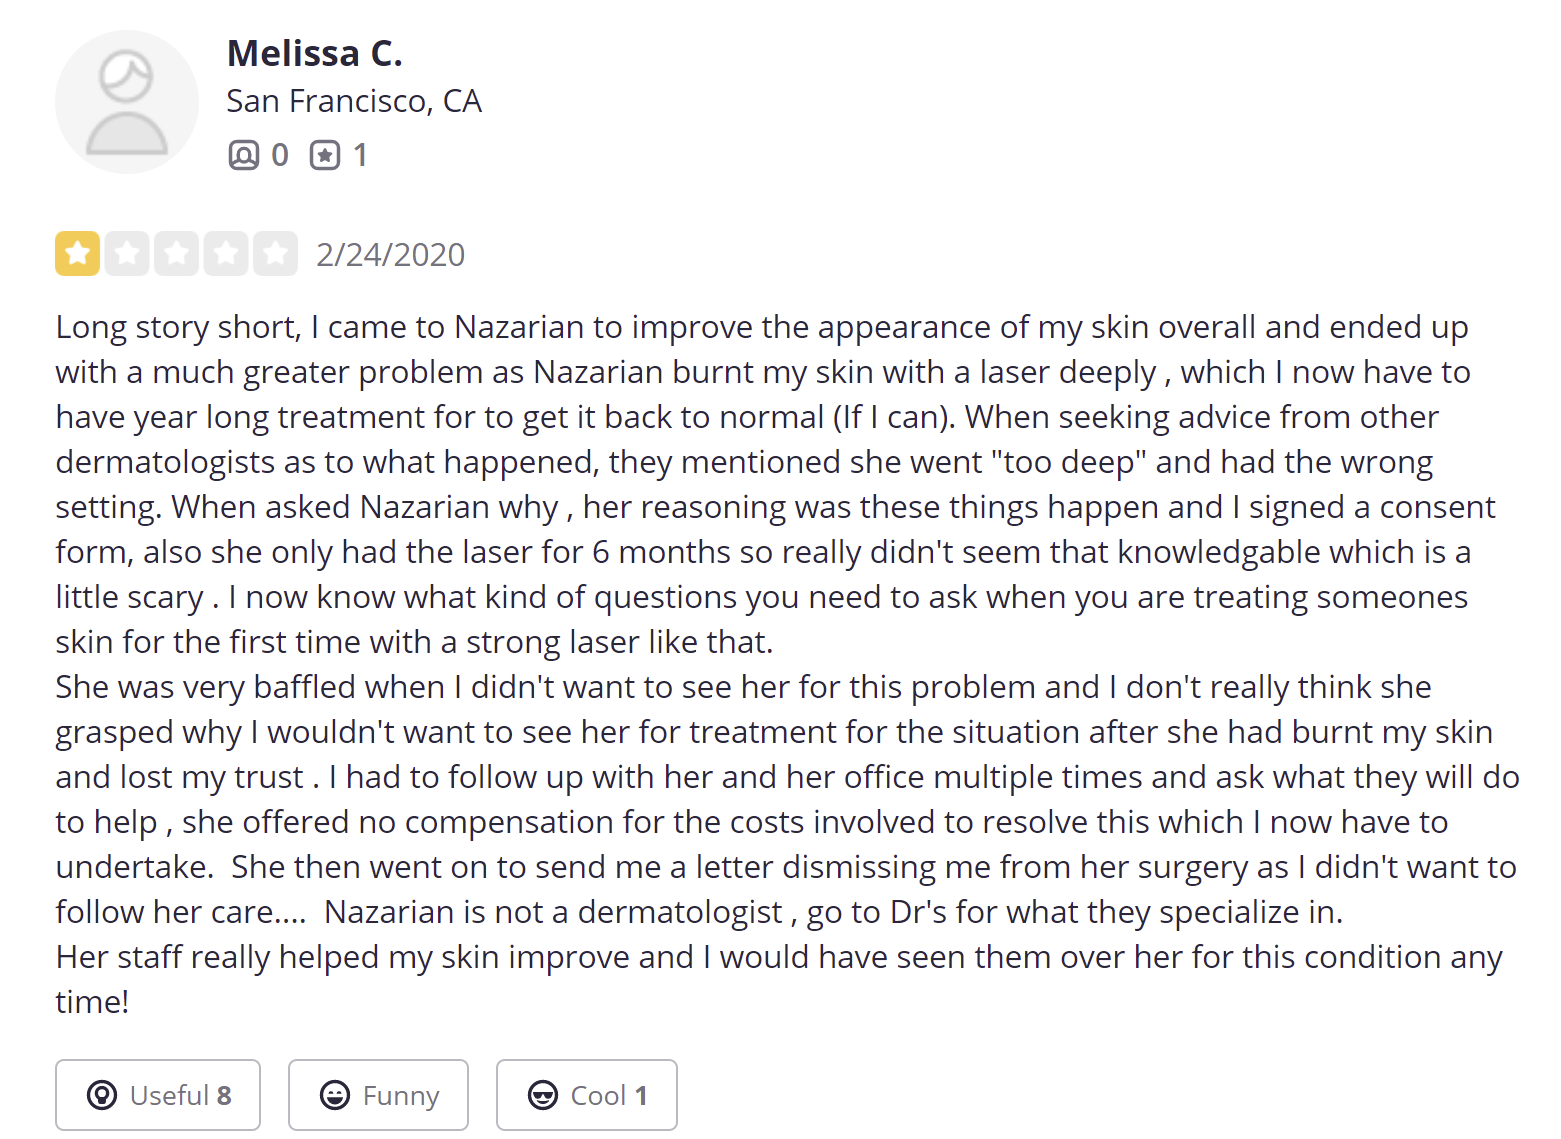Vote the review as Funny
Screen dimensions: 1561x1139
click(x=378, y=1095)
